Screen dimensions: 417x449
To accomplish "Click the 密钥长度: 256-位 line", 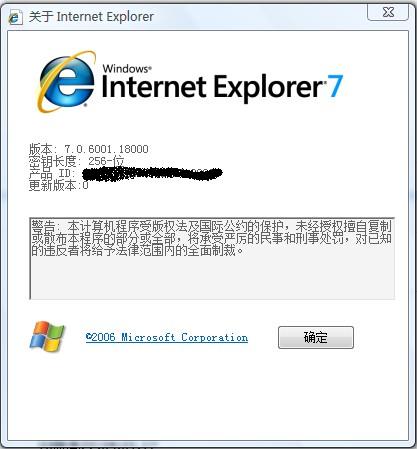I will point(77,161).
